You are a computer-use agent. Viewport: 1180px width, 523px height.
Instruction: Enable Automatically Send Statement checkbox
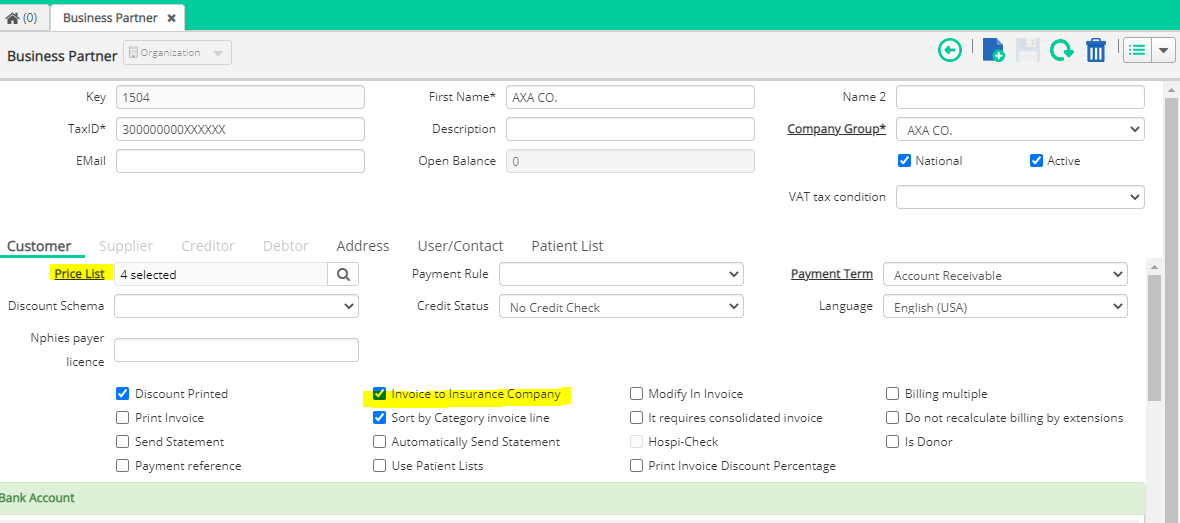click(379, 442)
